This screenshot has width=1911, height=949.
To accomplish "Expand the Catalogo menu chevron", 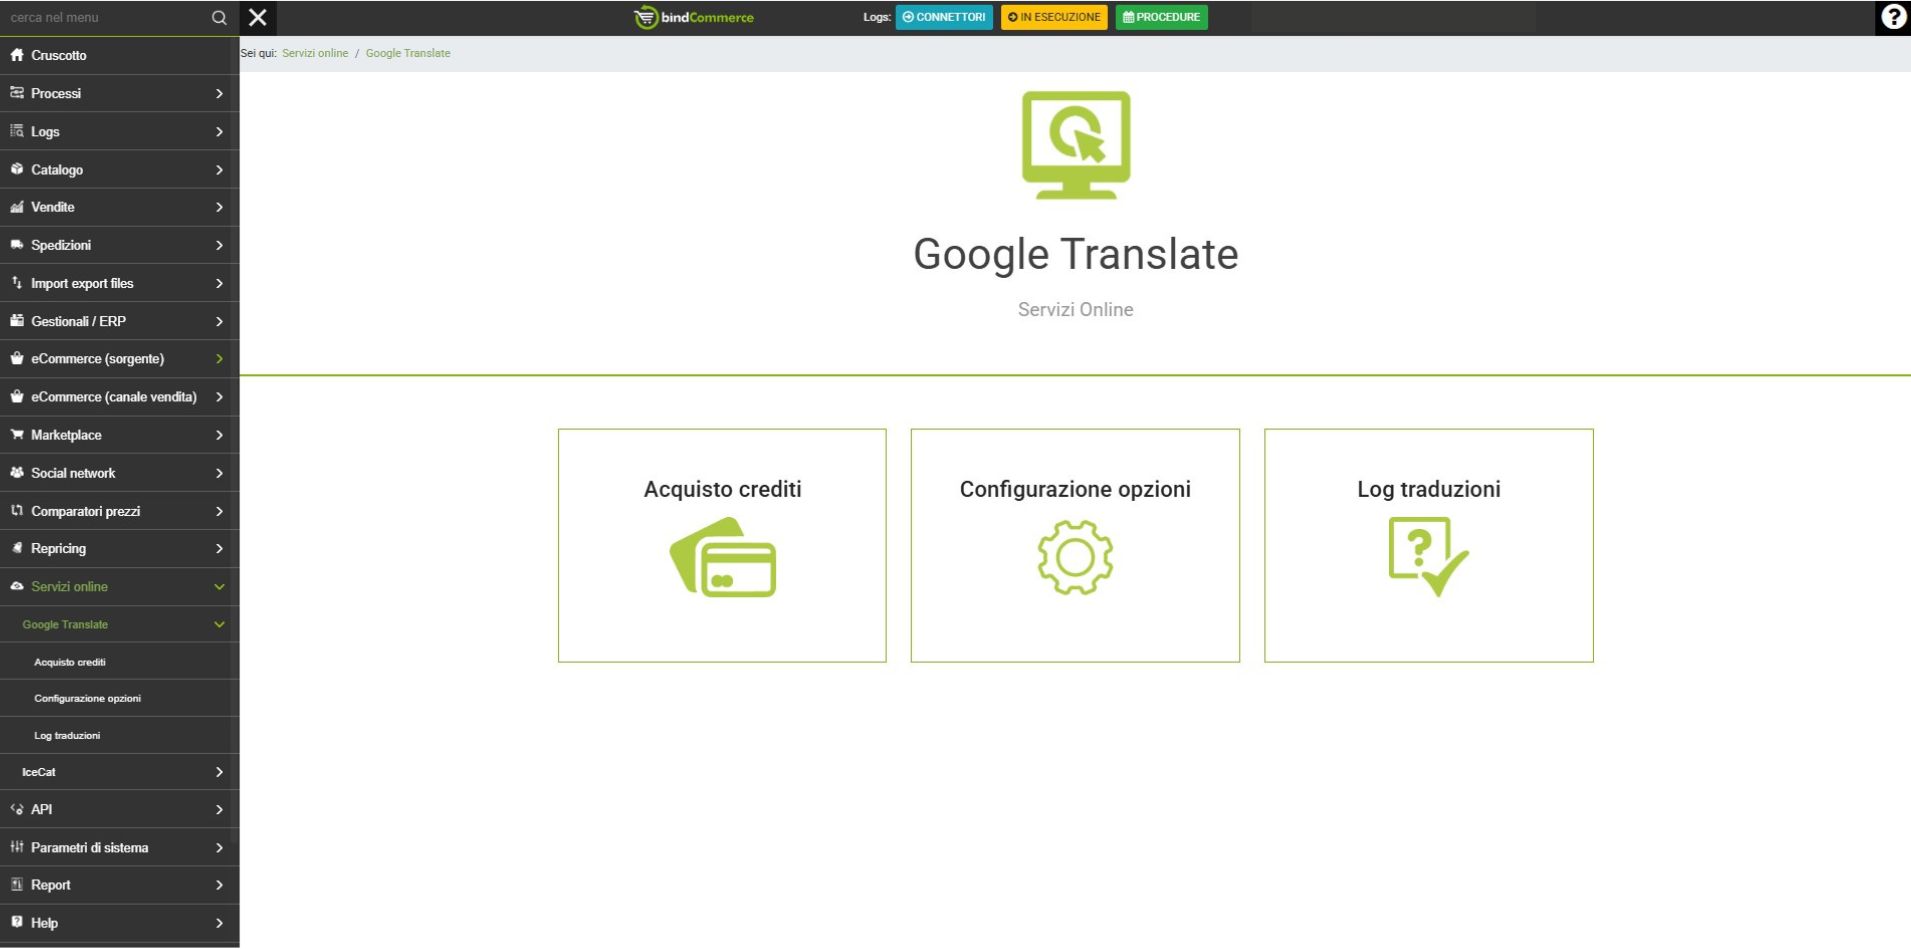I will point(219,170).
